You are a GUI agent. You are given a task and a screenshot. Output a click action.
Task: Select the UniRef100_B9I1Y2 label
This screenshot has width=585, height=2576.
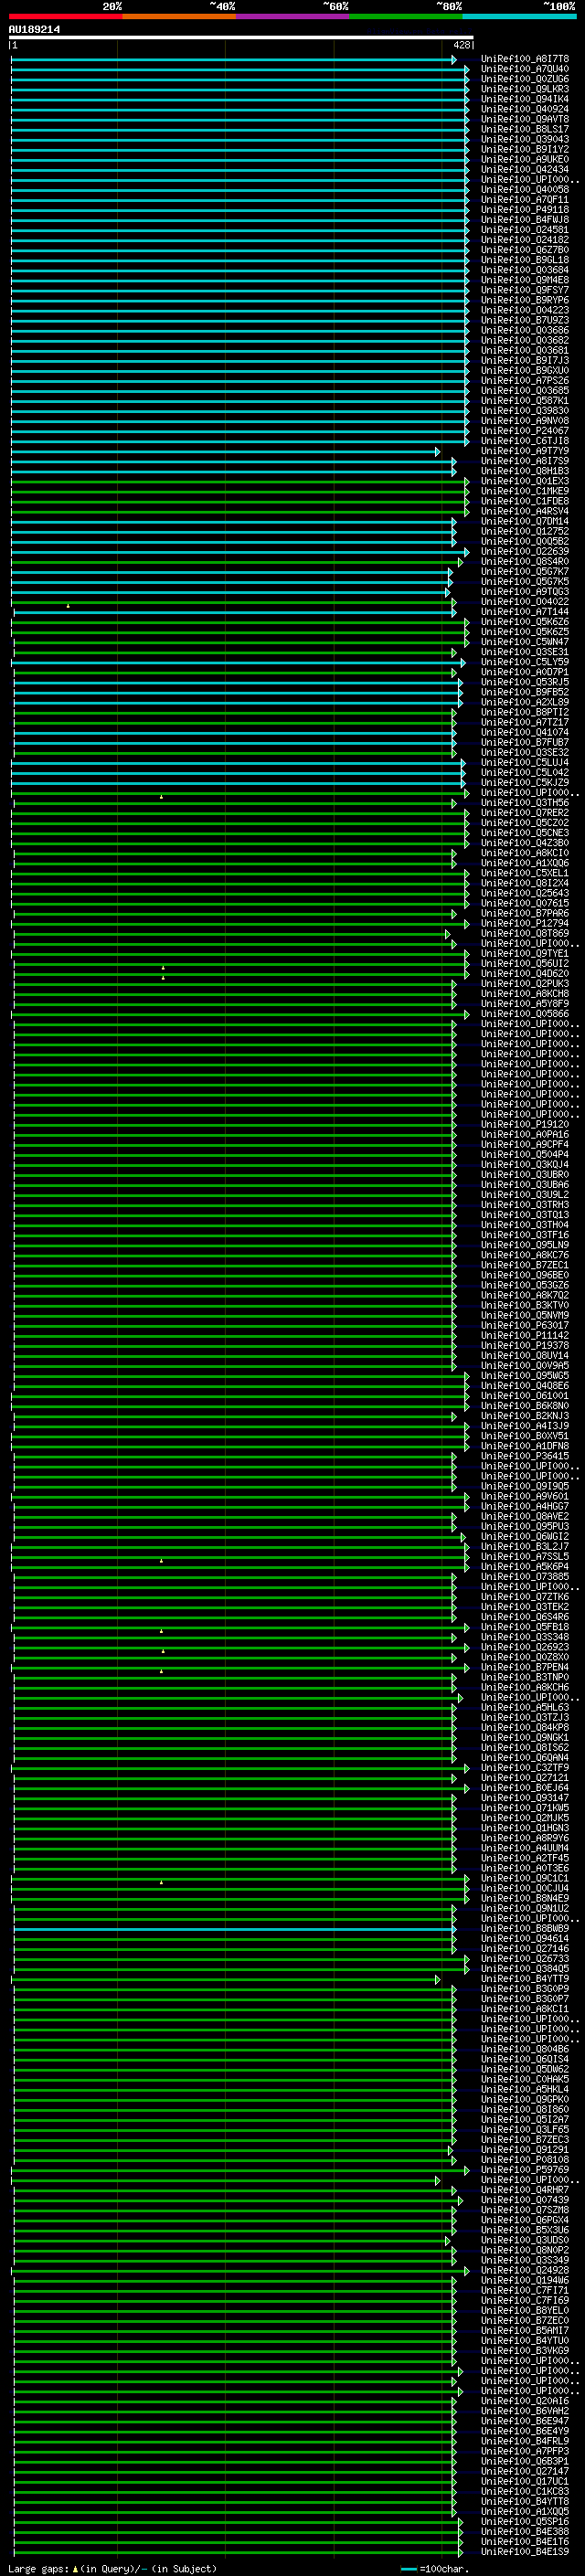click(x=525, y=149)
